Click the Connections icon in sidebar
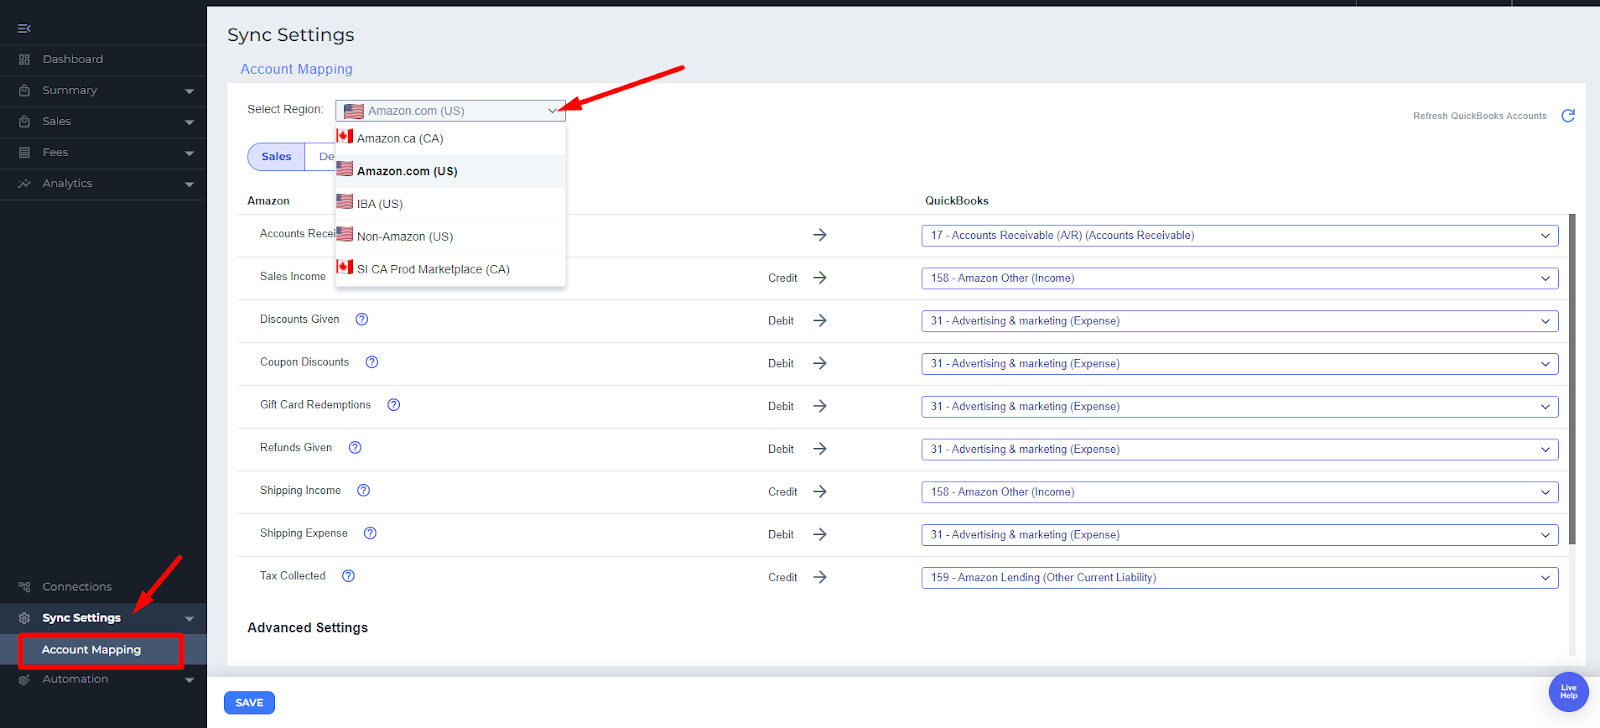Image resolution: width=1600 pixels, height=728 pixels. [x=24, y=587]
